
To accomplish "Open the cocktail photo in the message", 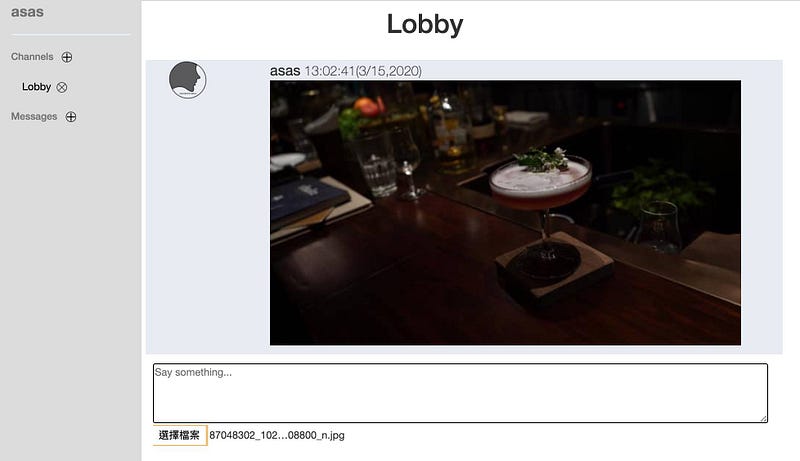I will 505,213.
